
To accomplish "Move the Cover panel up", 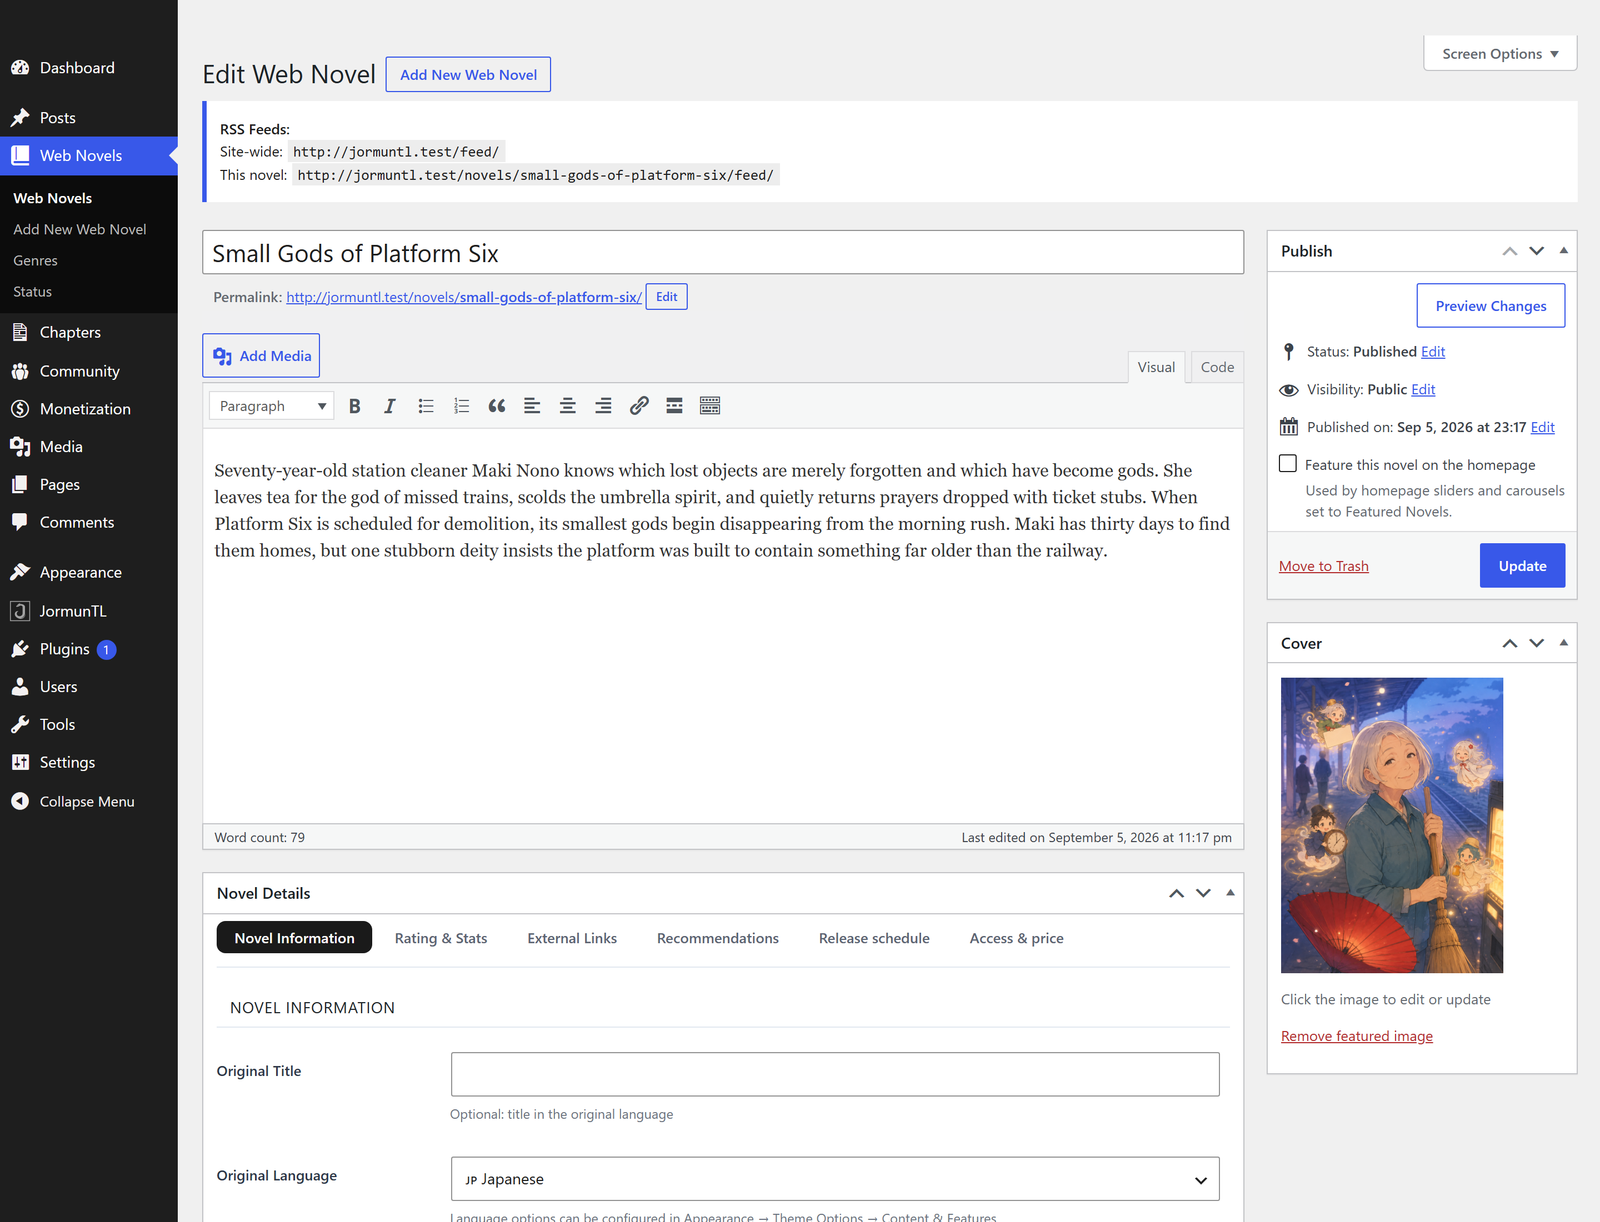I will (1510, 643).
